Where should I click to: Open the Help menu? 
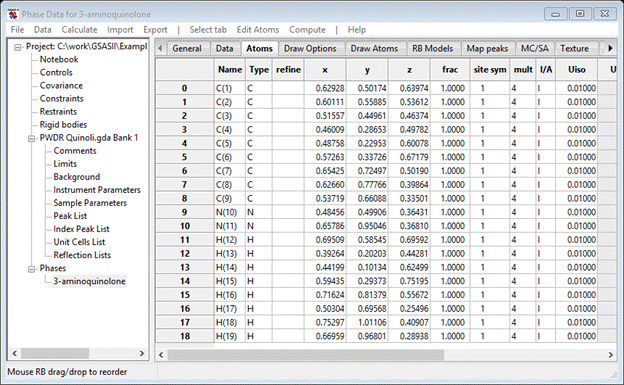click(357, 29)
